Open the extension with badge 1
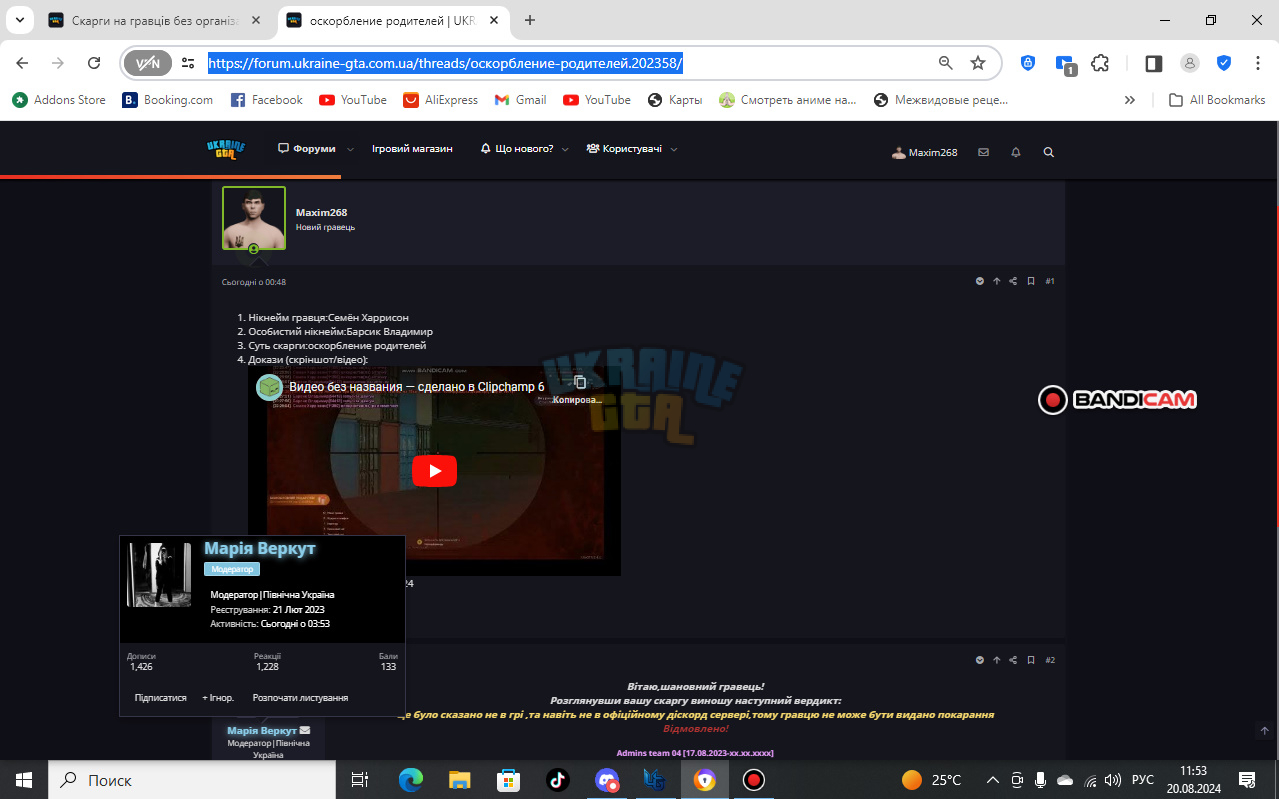 [1066, 64]
